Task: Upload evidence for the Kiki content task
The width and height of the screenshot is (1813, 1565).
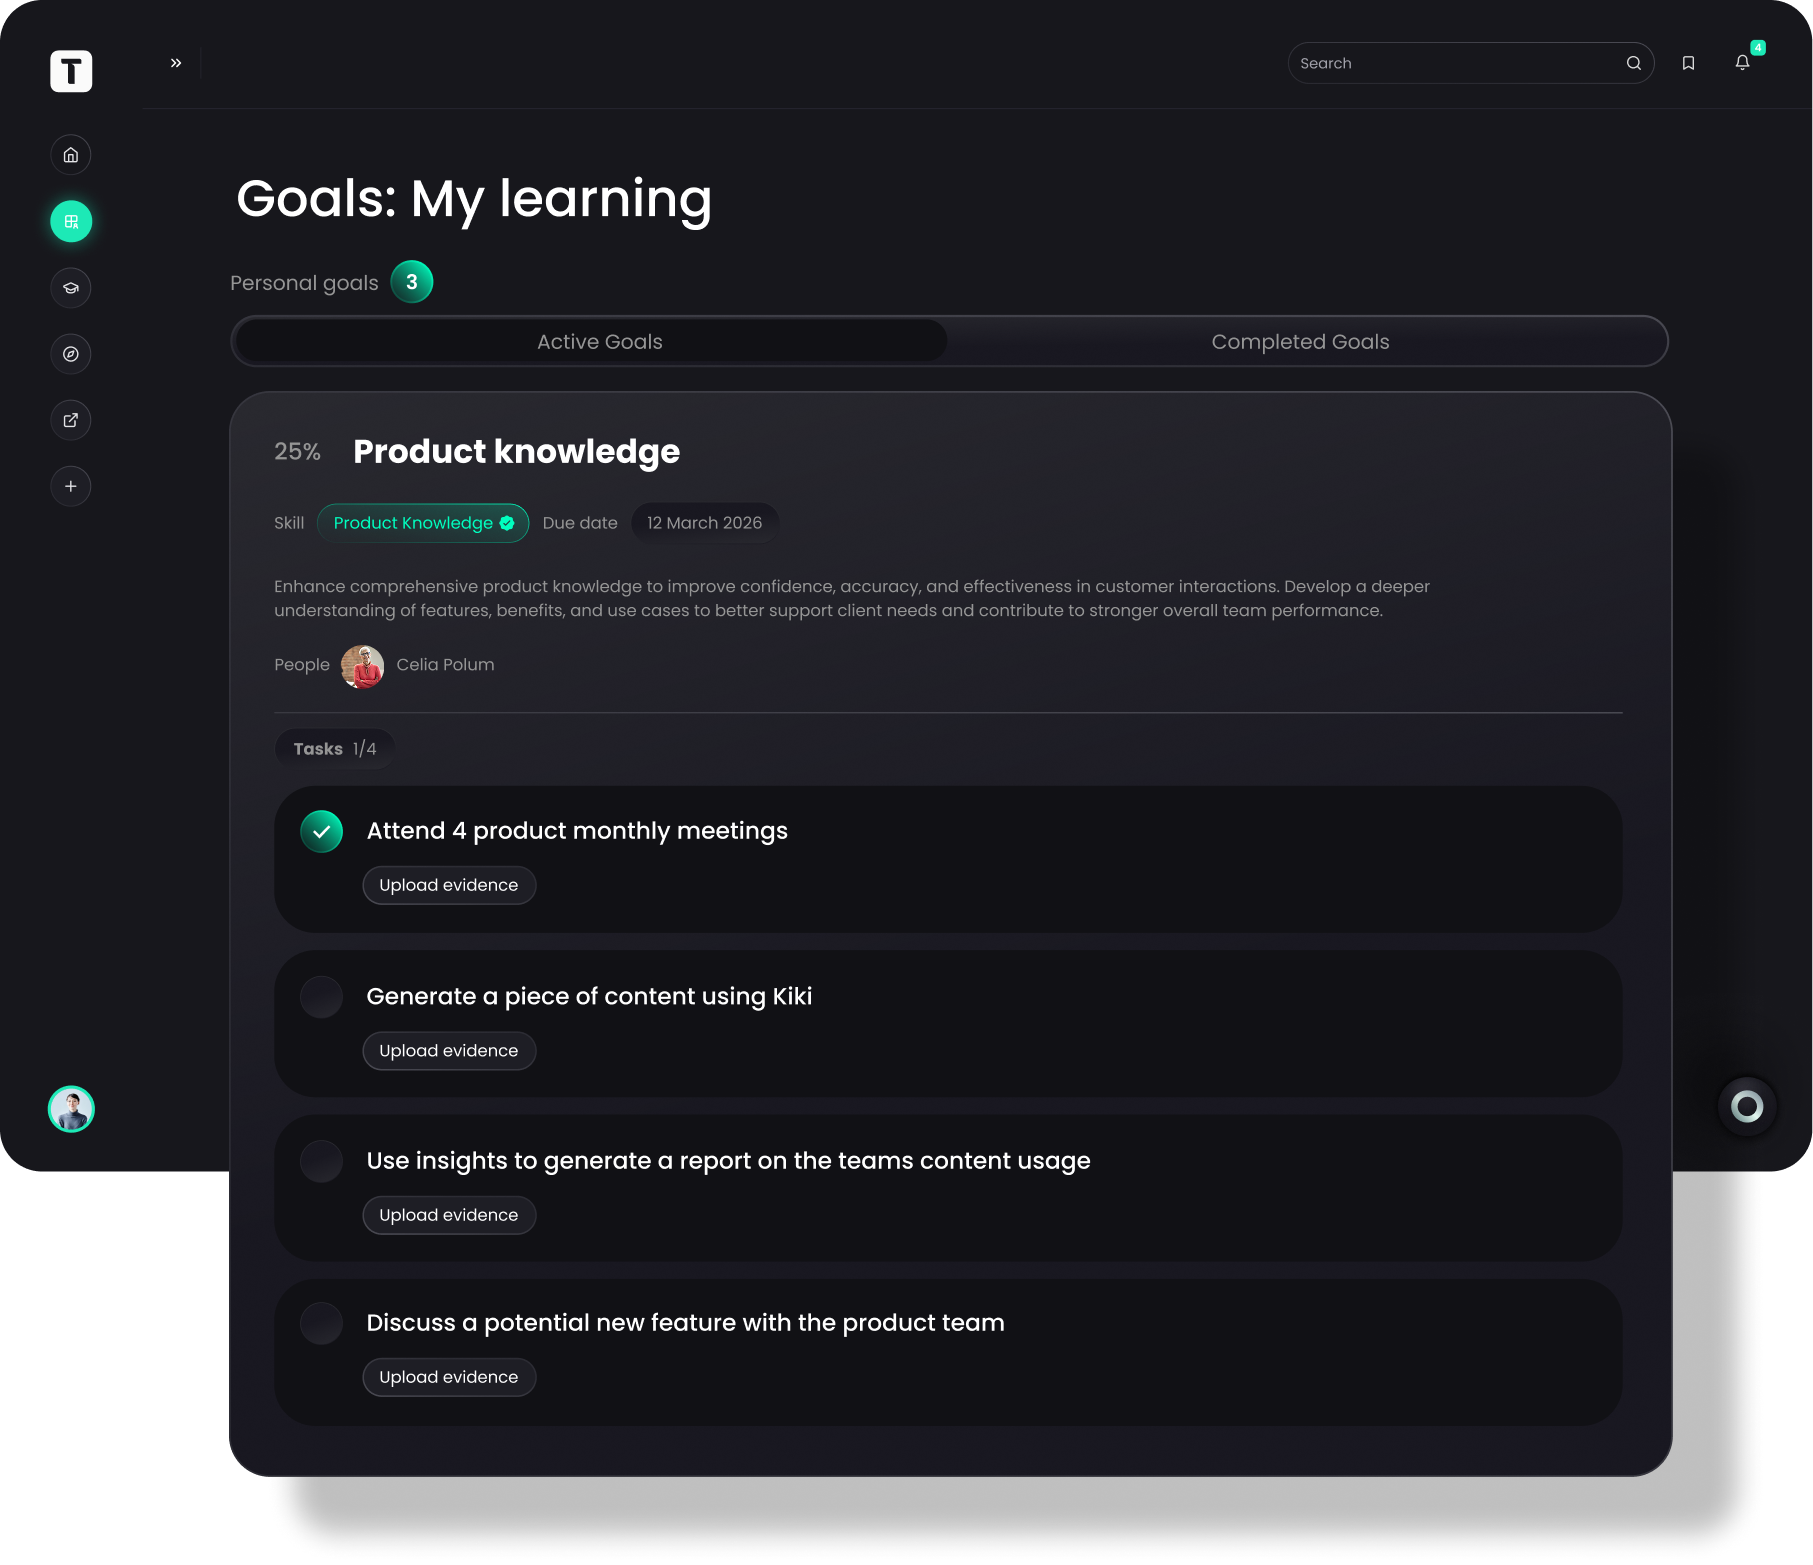Action: 448,1050
